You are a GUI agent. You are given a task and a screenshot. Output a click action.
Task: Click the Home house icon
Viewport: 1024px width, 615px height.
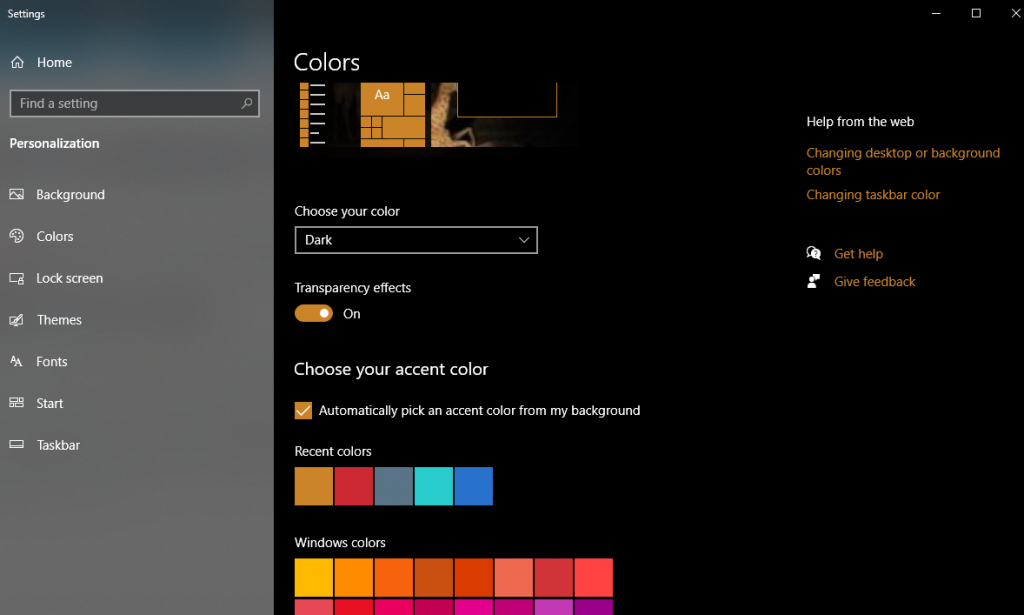pyautogui.click(x=18, y=62)
